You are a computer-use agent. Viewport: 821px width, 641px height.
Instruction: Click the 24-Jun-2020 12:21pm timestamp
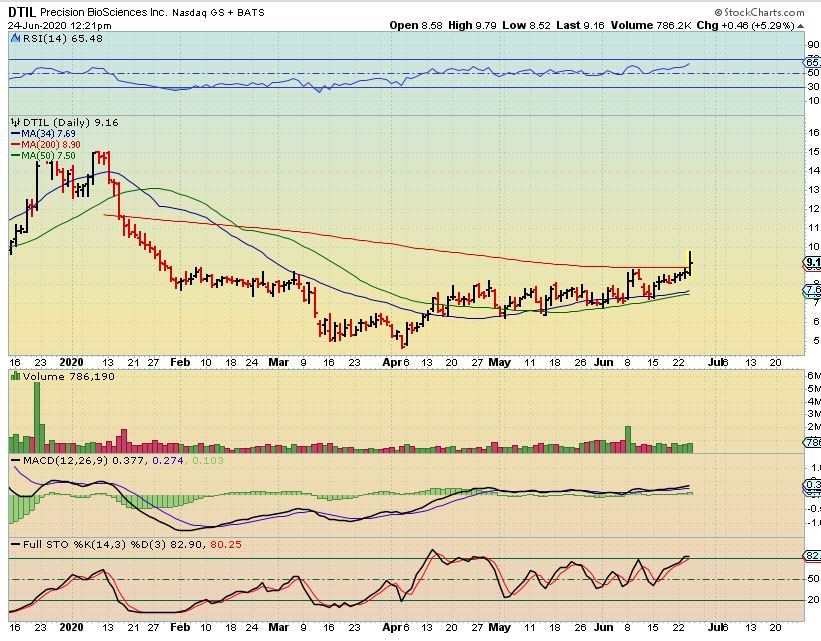pos(59,26)
